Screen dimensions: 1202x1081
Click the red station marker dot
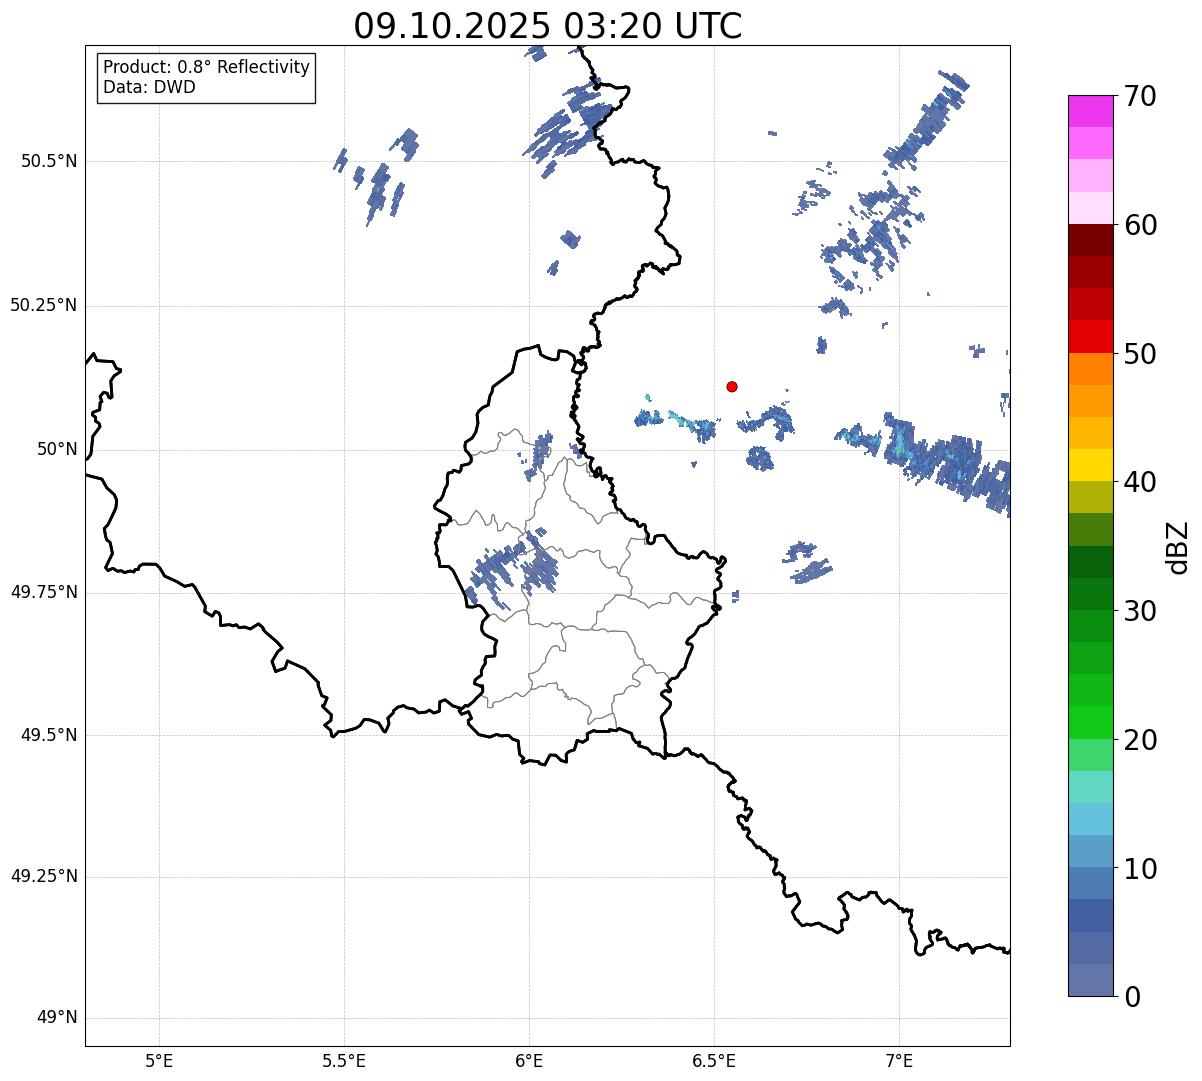[732, 386]
